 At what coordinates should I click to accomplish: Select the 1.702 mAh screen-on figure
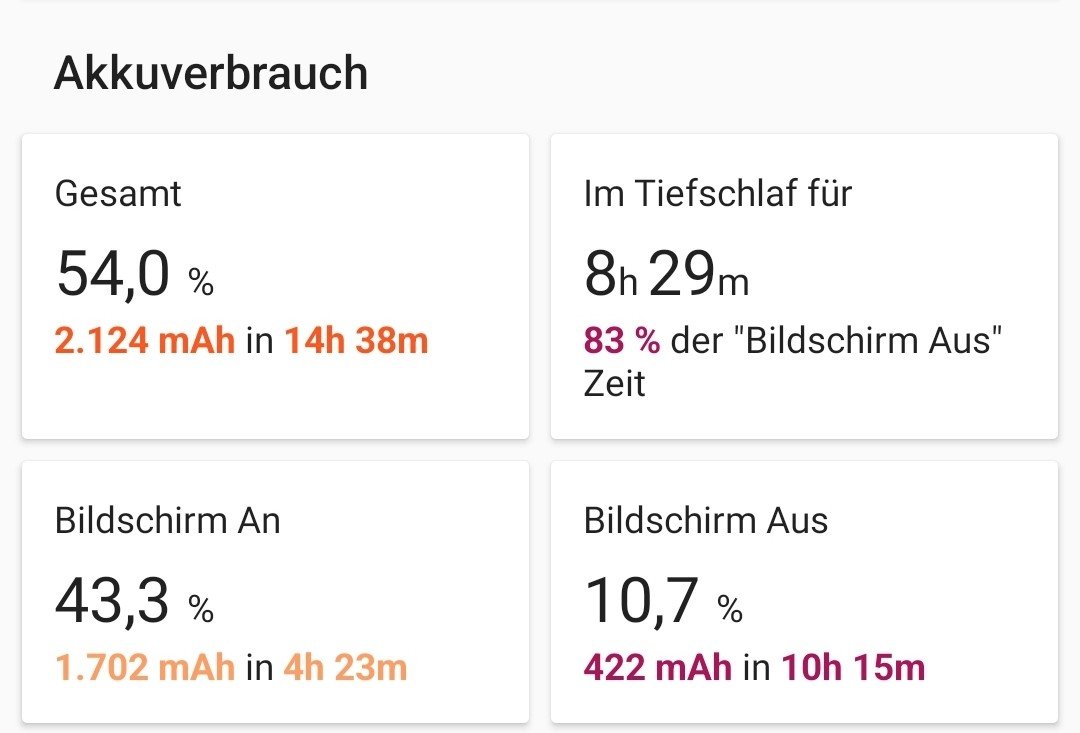(145, 667)
